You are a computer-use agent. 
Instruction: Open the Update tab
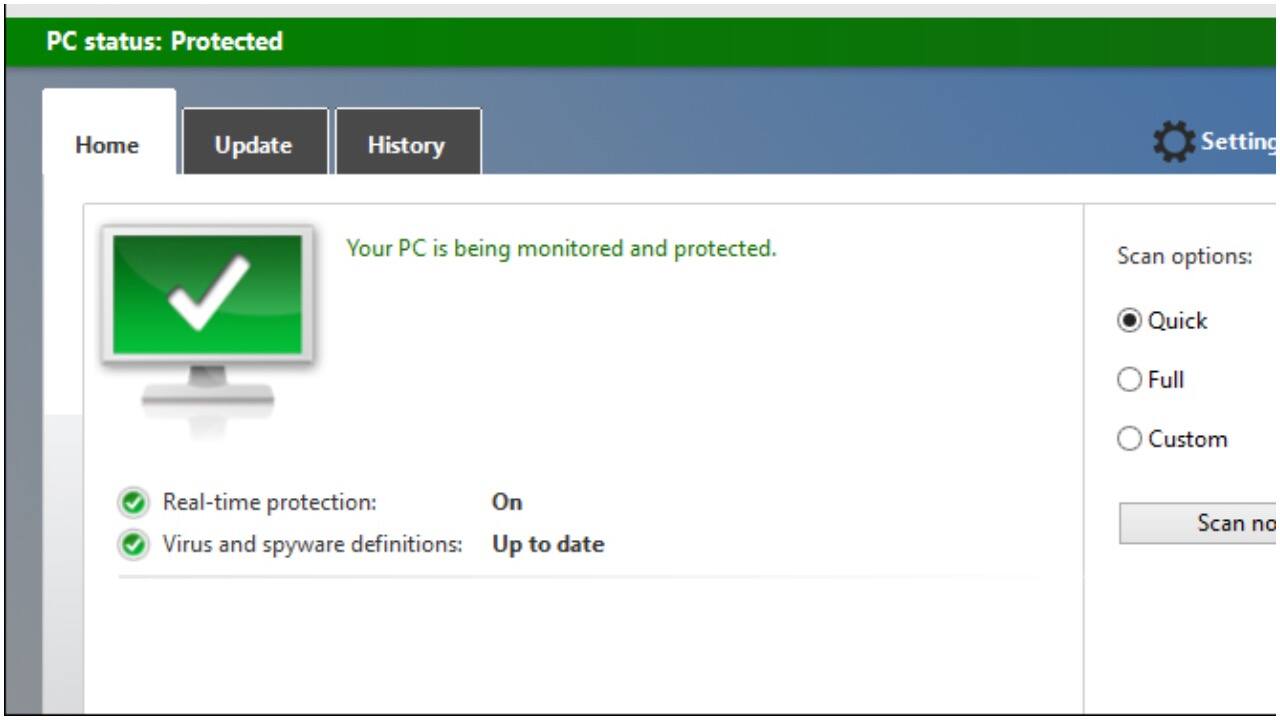pos(254,145)
